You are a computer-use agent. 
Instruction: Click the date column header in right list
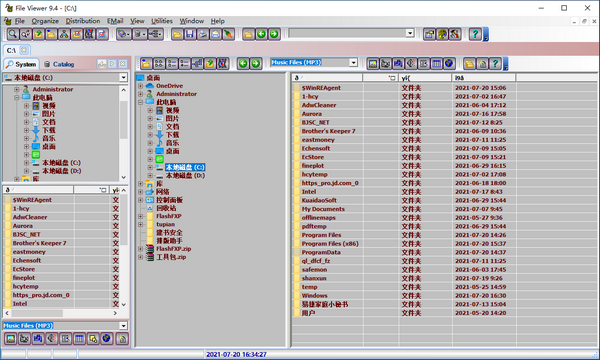[483, 78]
